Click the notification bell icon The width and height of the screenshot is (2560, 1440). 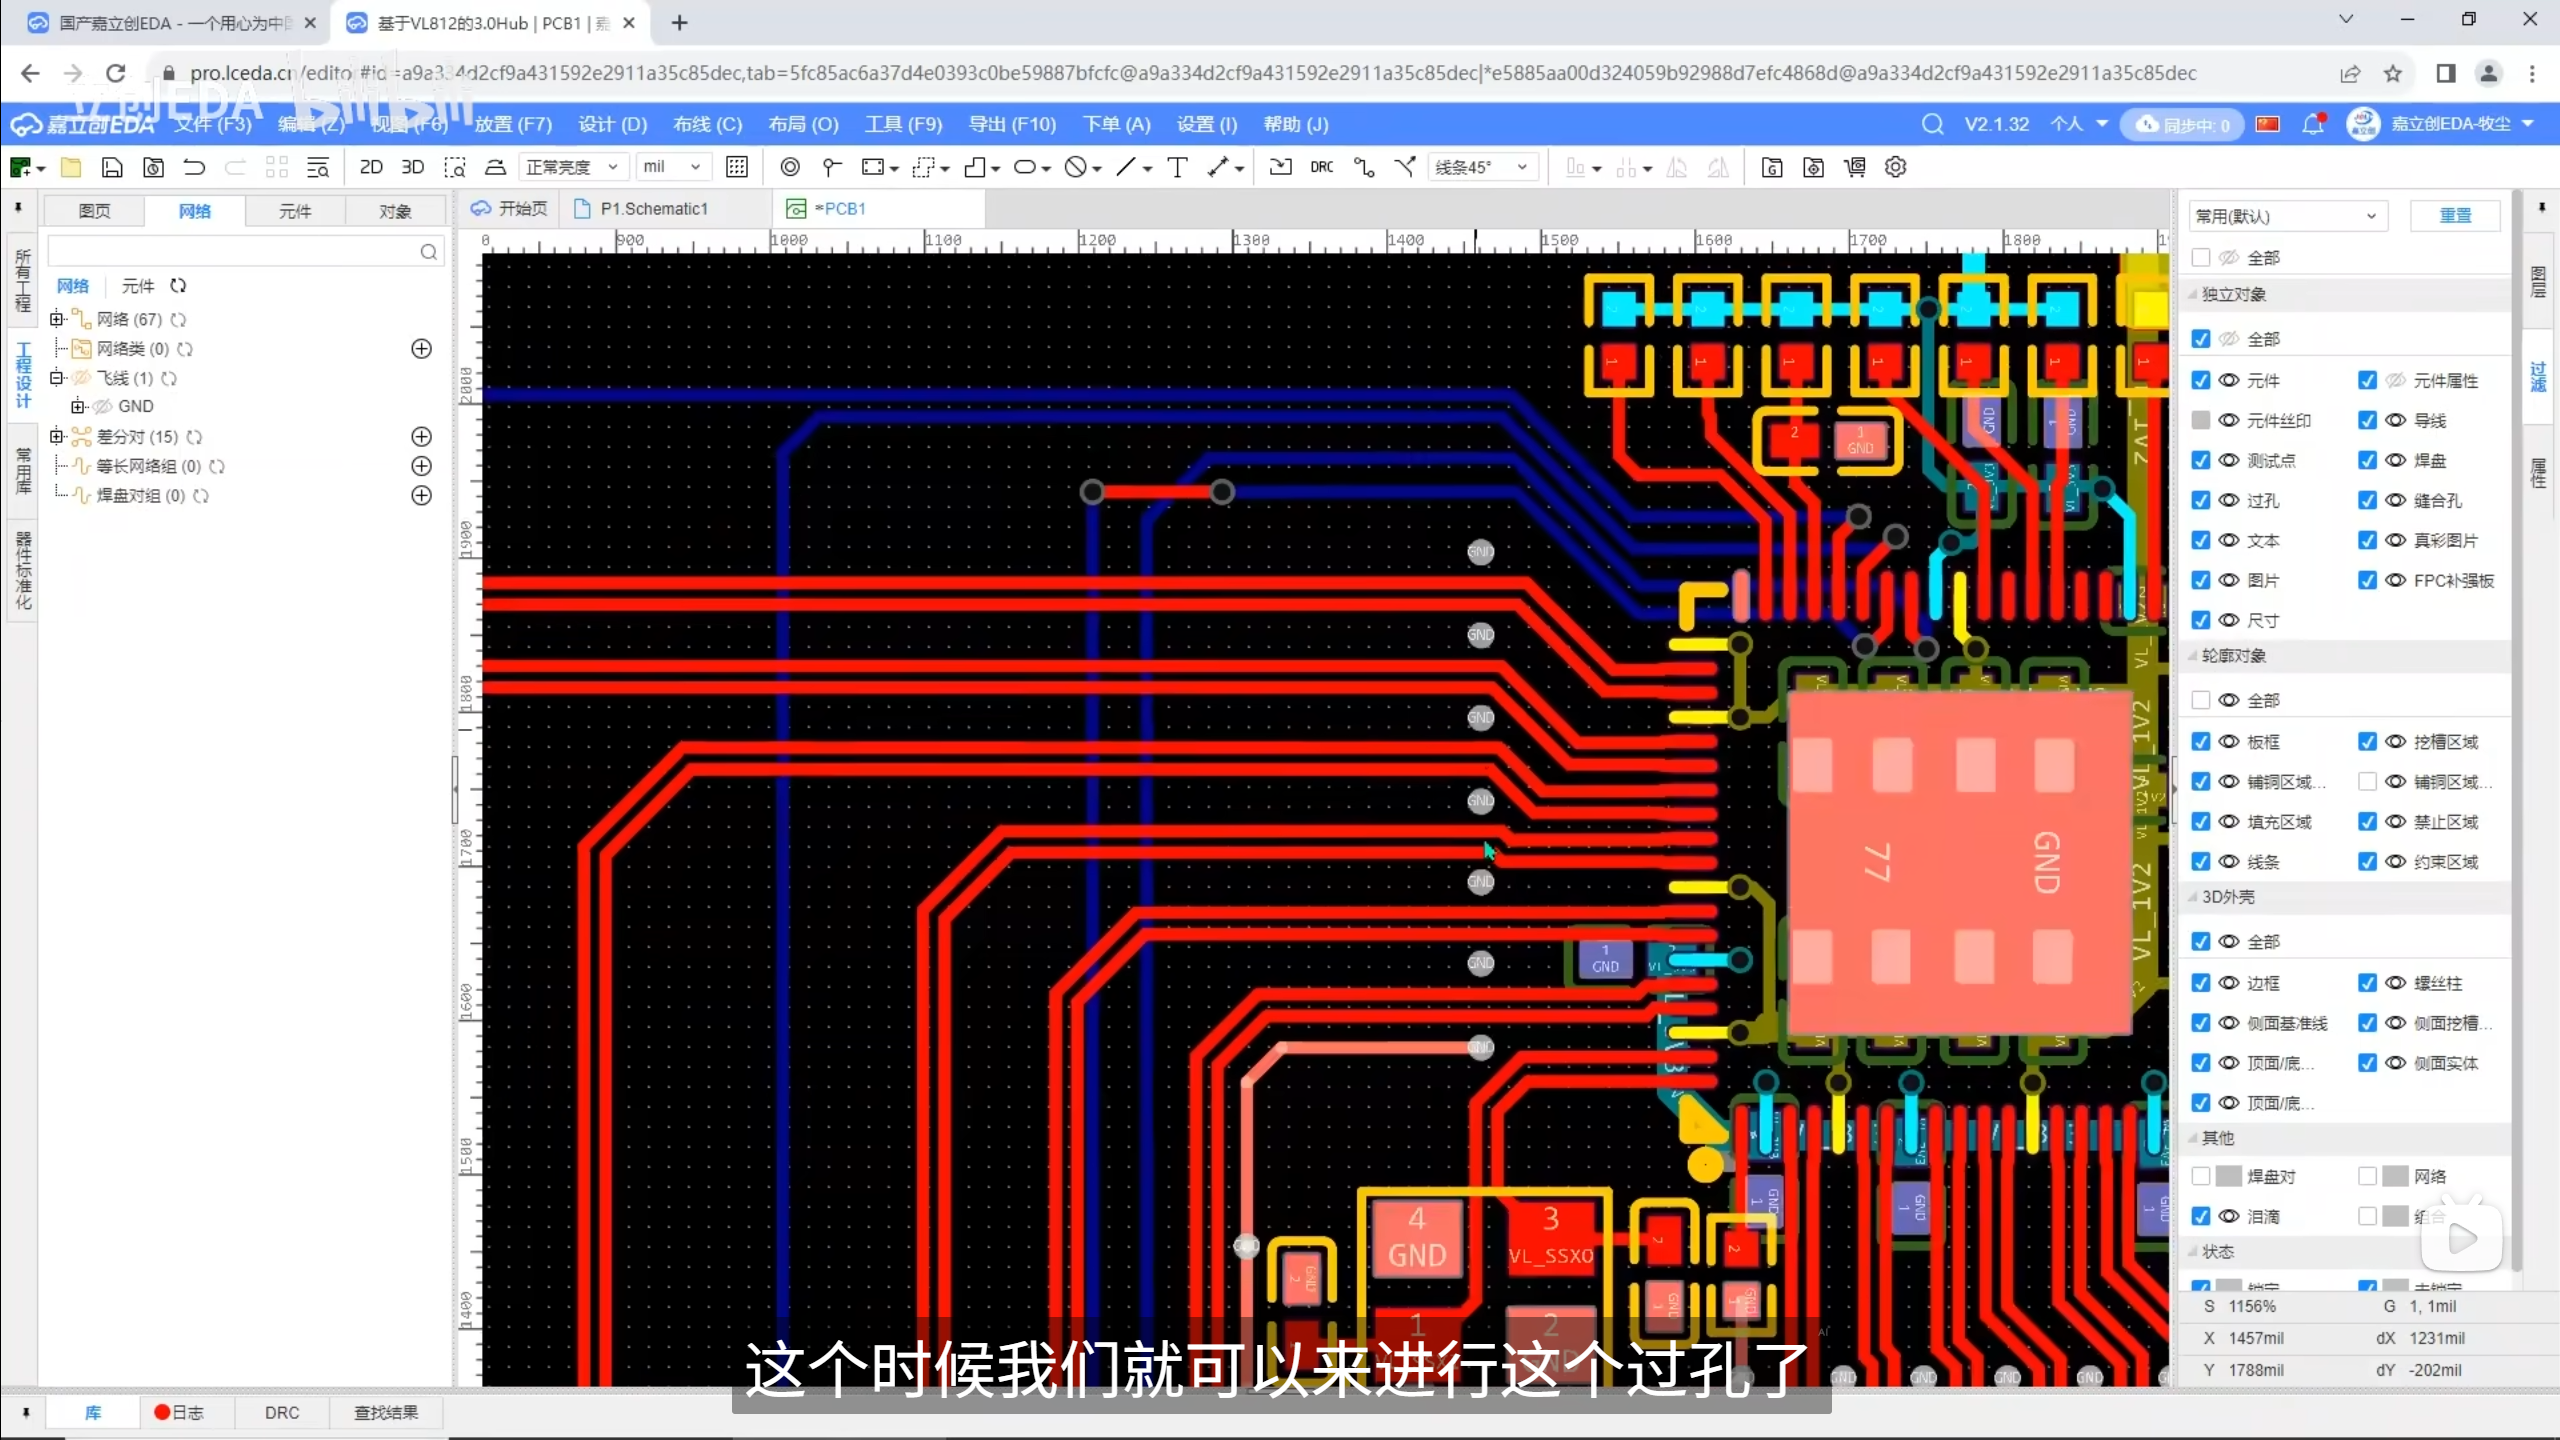click(2312, 124)
